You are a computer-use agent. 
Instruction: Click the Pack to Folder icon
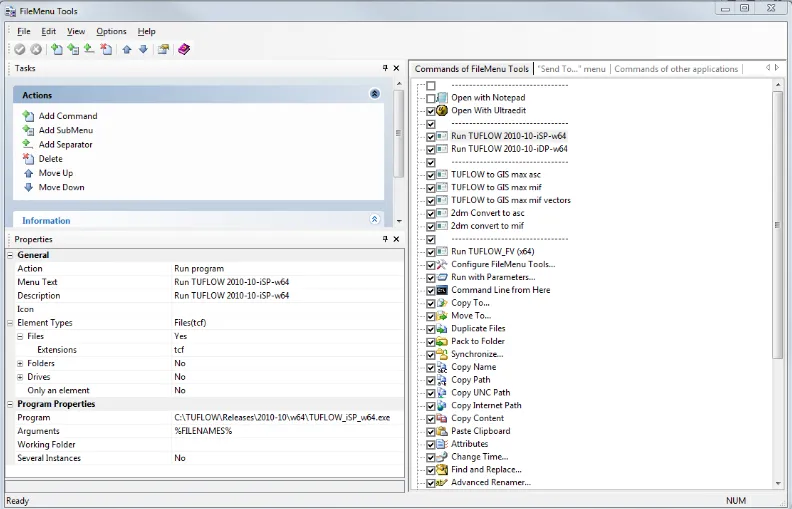pyautogui.click(x=442, y=341)
